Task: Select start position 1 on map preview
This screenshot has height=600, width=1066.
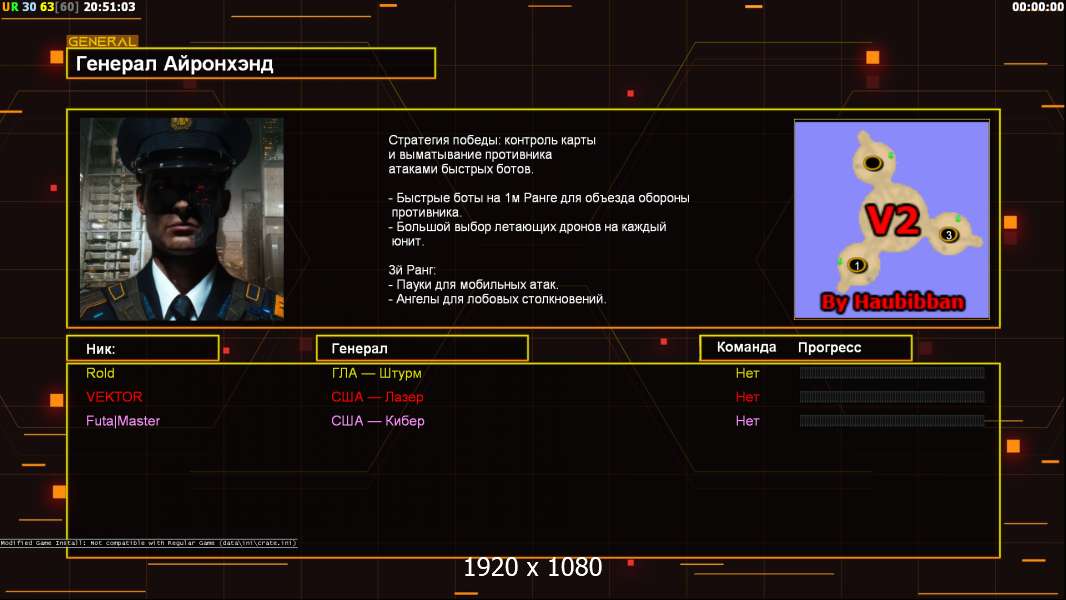Action: click(x=857, y=265)
